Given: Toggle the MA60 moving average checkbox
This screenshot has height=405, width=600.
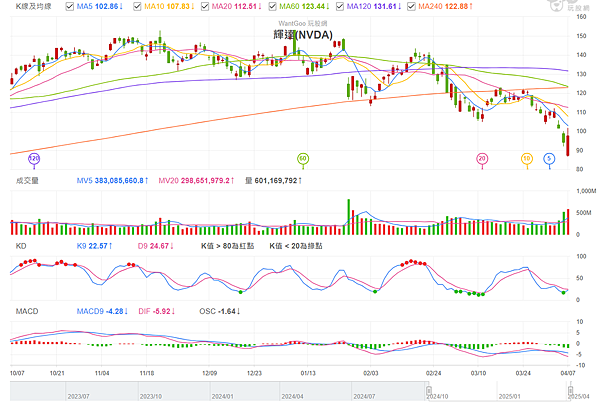Looking at the screenshot, I should coord(272,7).
